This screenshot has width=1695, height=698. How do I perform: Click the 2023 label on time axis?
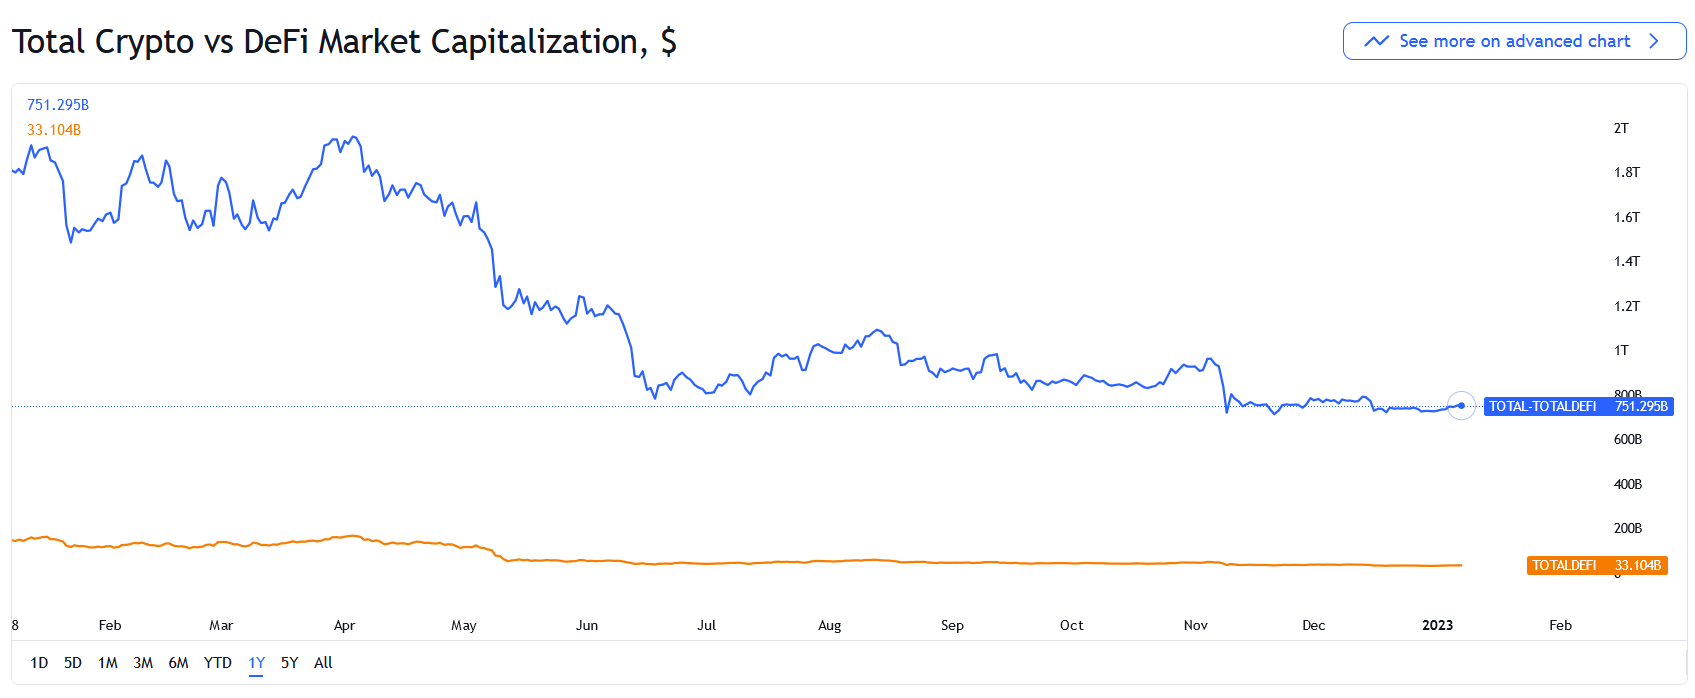click(x=1437, y=625)
